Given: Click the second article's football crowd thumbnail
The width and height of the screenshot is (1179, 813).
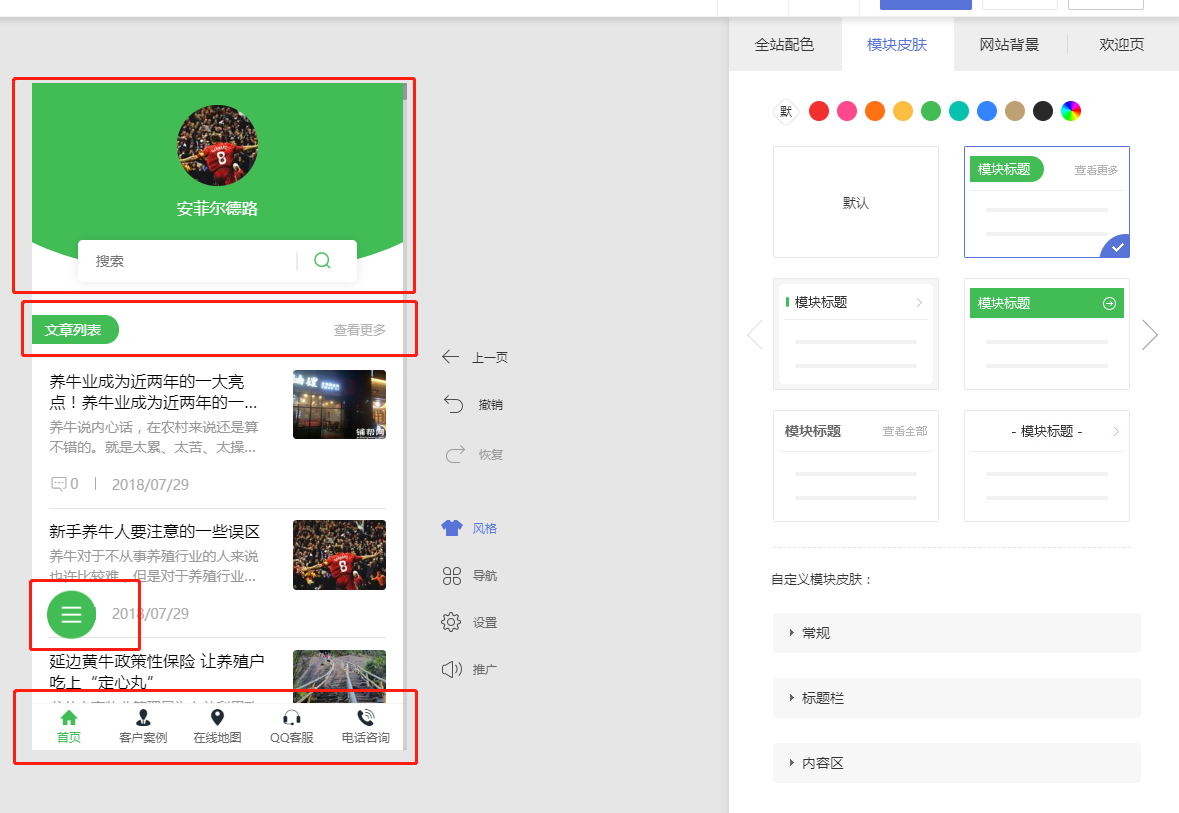Looking at the screenshot, I should coord(339,555).
